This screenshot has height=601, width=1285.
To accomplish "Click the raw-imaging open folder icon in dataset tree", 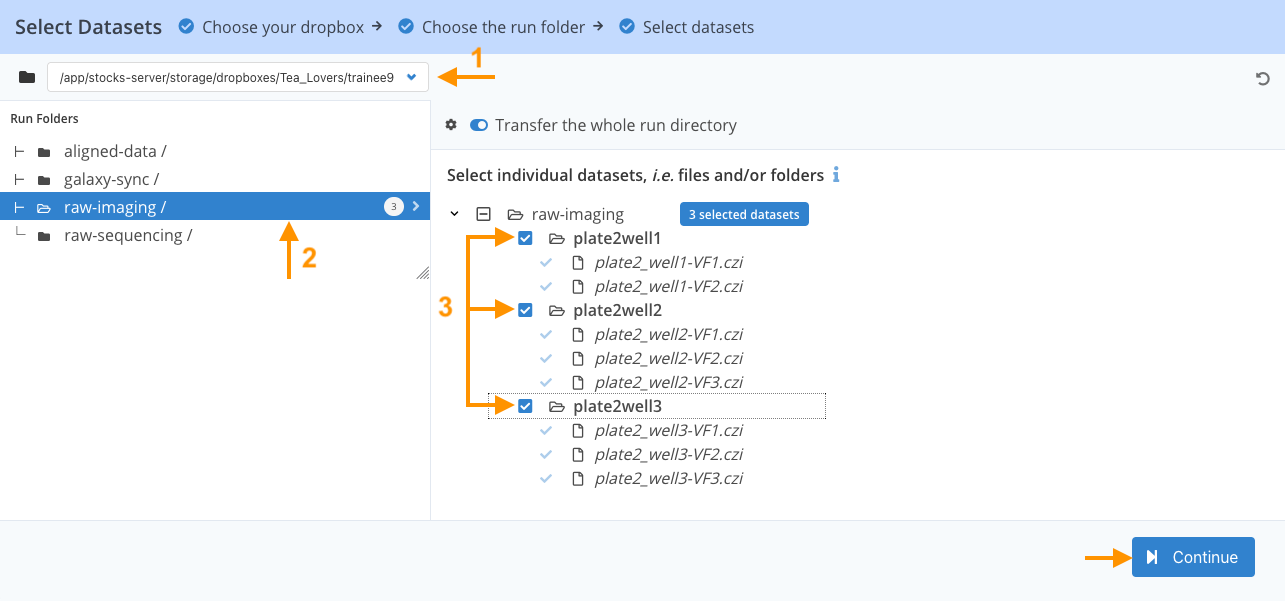I will coord(515,214).
